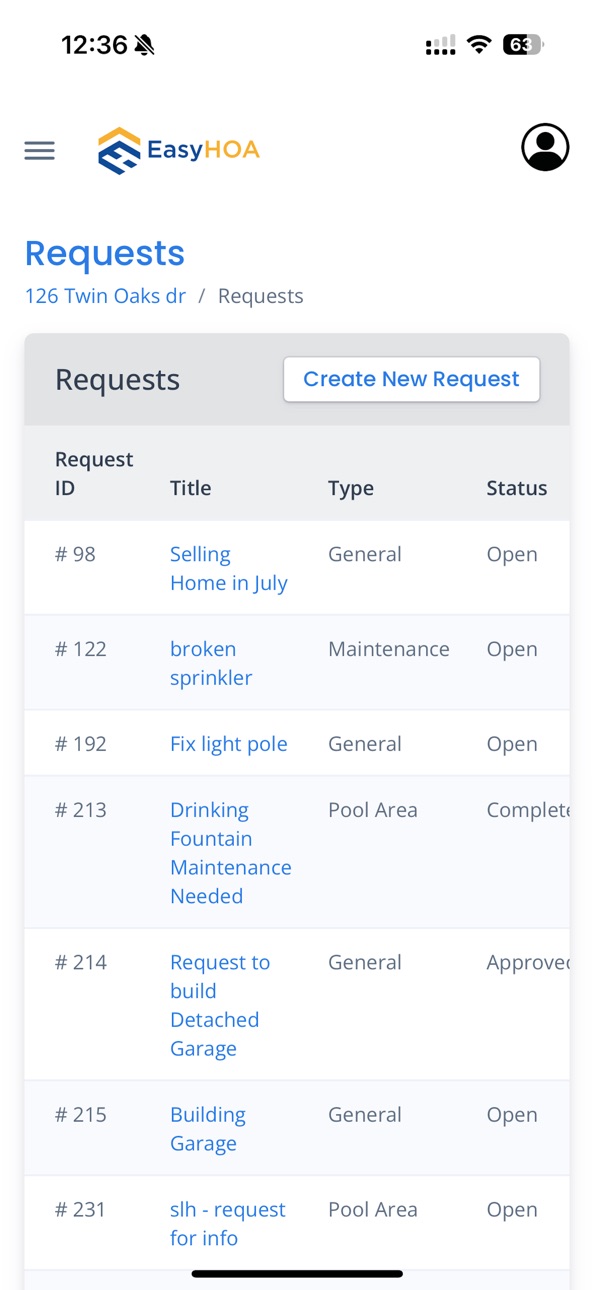
Task: Tap the silent mode bell icon
Action: [145, 45]
